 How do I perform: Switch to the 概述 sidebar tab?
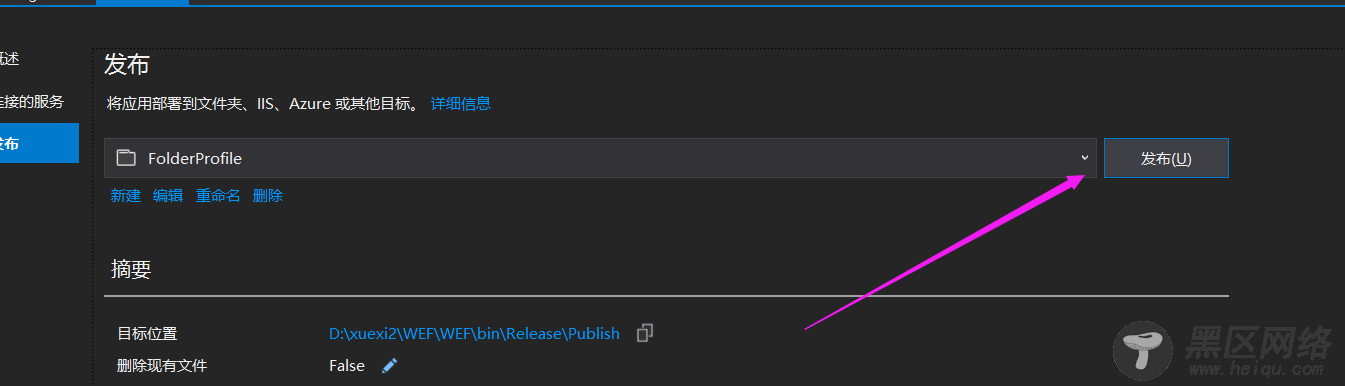pos(9,59)
